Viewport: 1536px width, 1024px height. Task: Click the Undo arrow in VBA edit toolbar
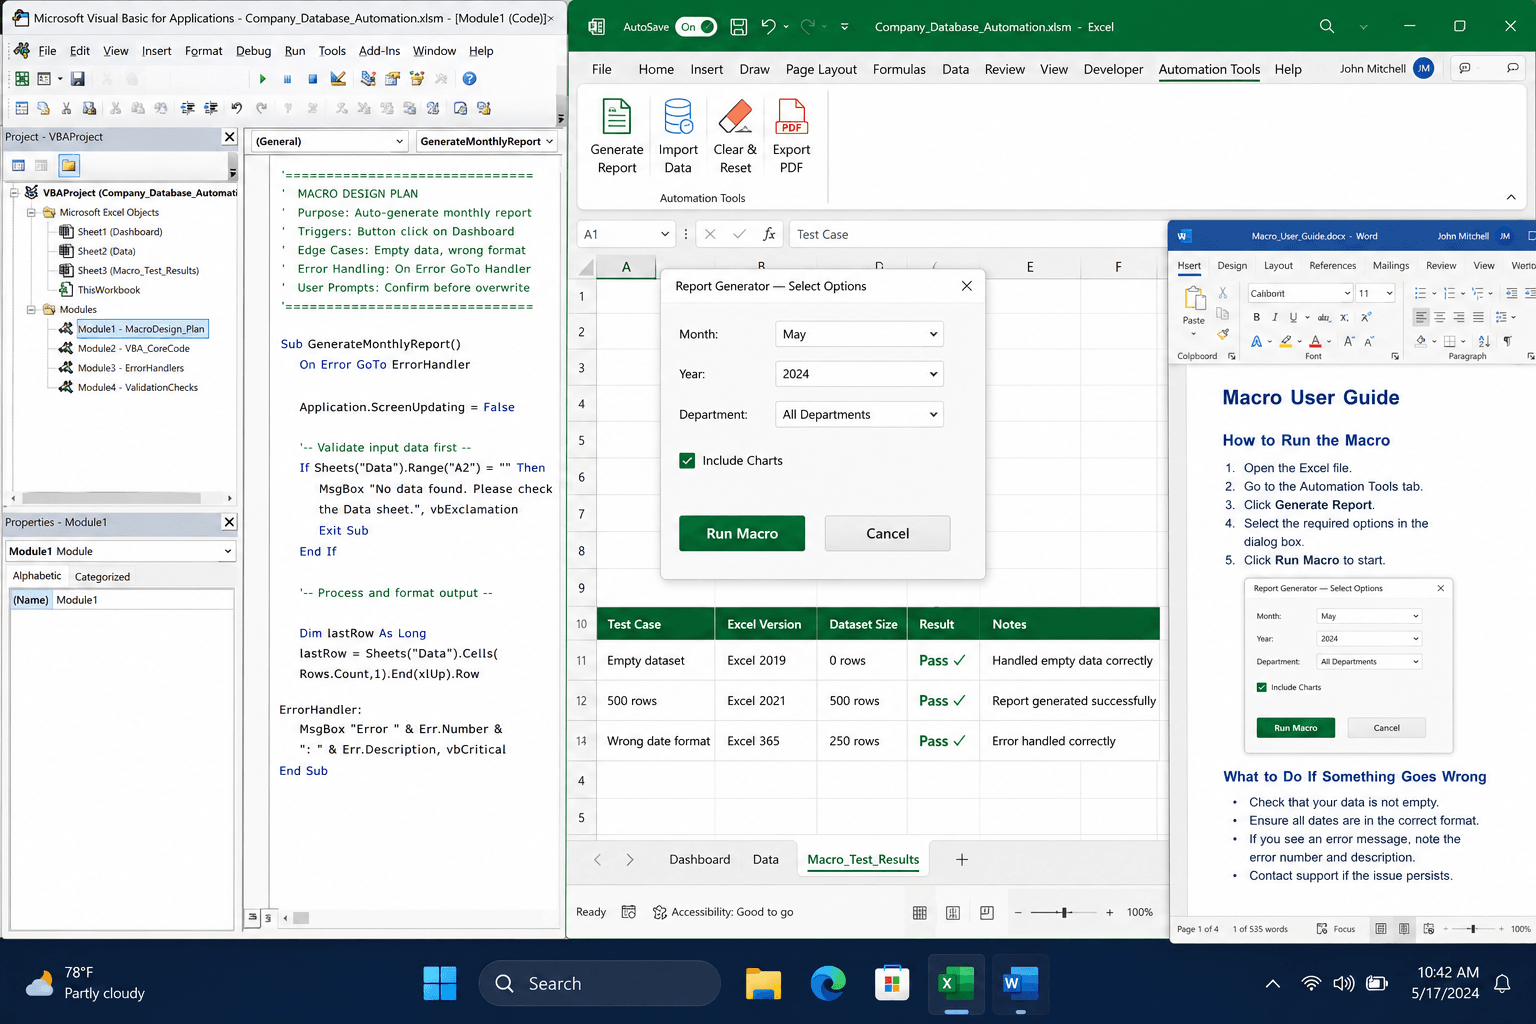(x=236, y=107)
